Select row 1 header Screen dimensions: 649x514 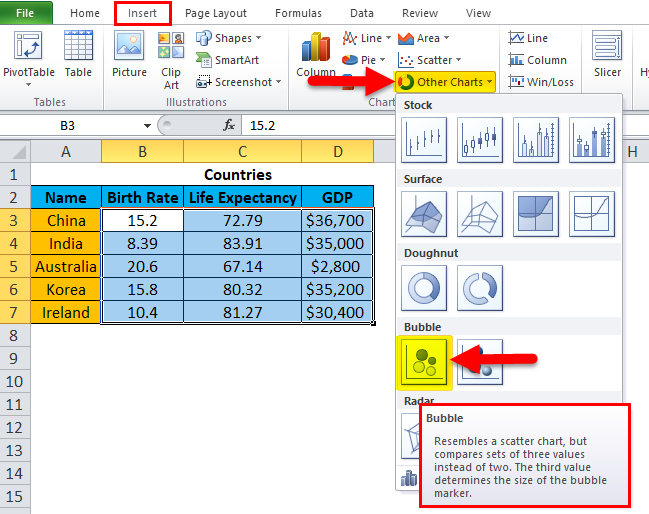[x=15, y=174]
